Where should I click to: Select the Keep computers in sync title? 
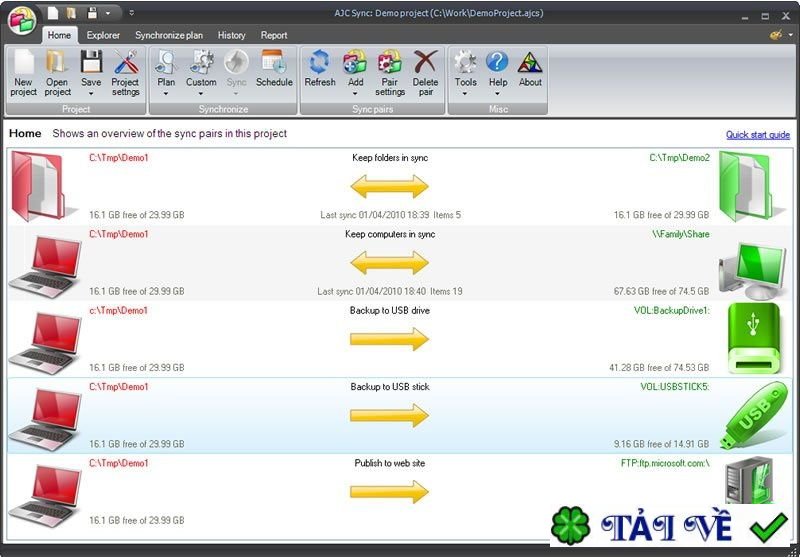390,234
